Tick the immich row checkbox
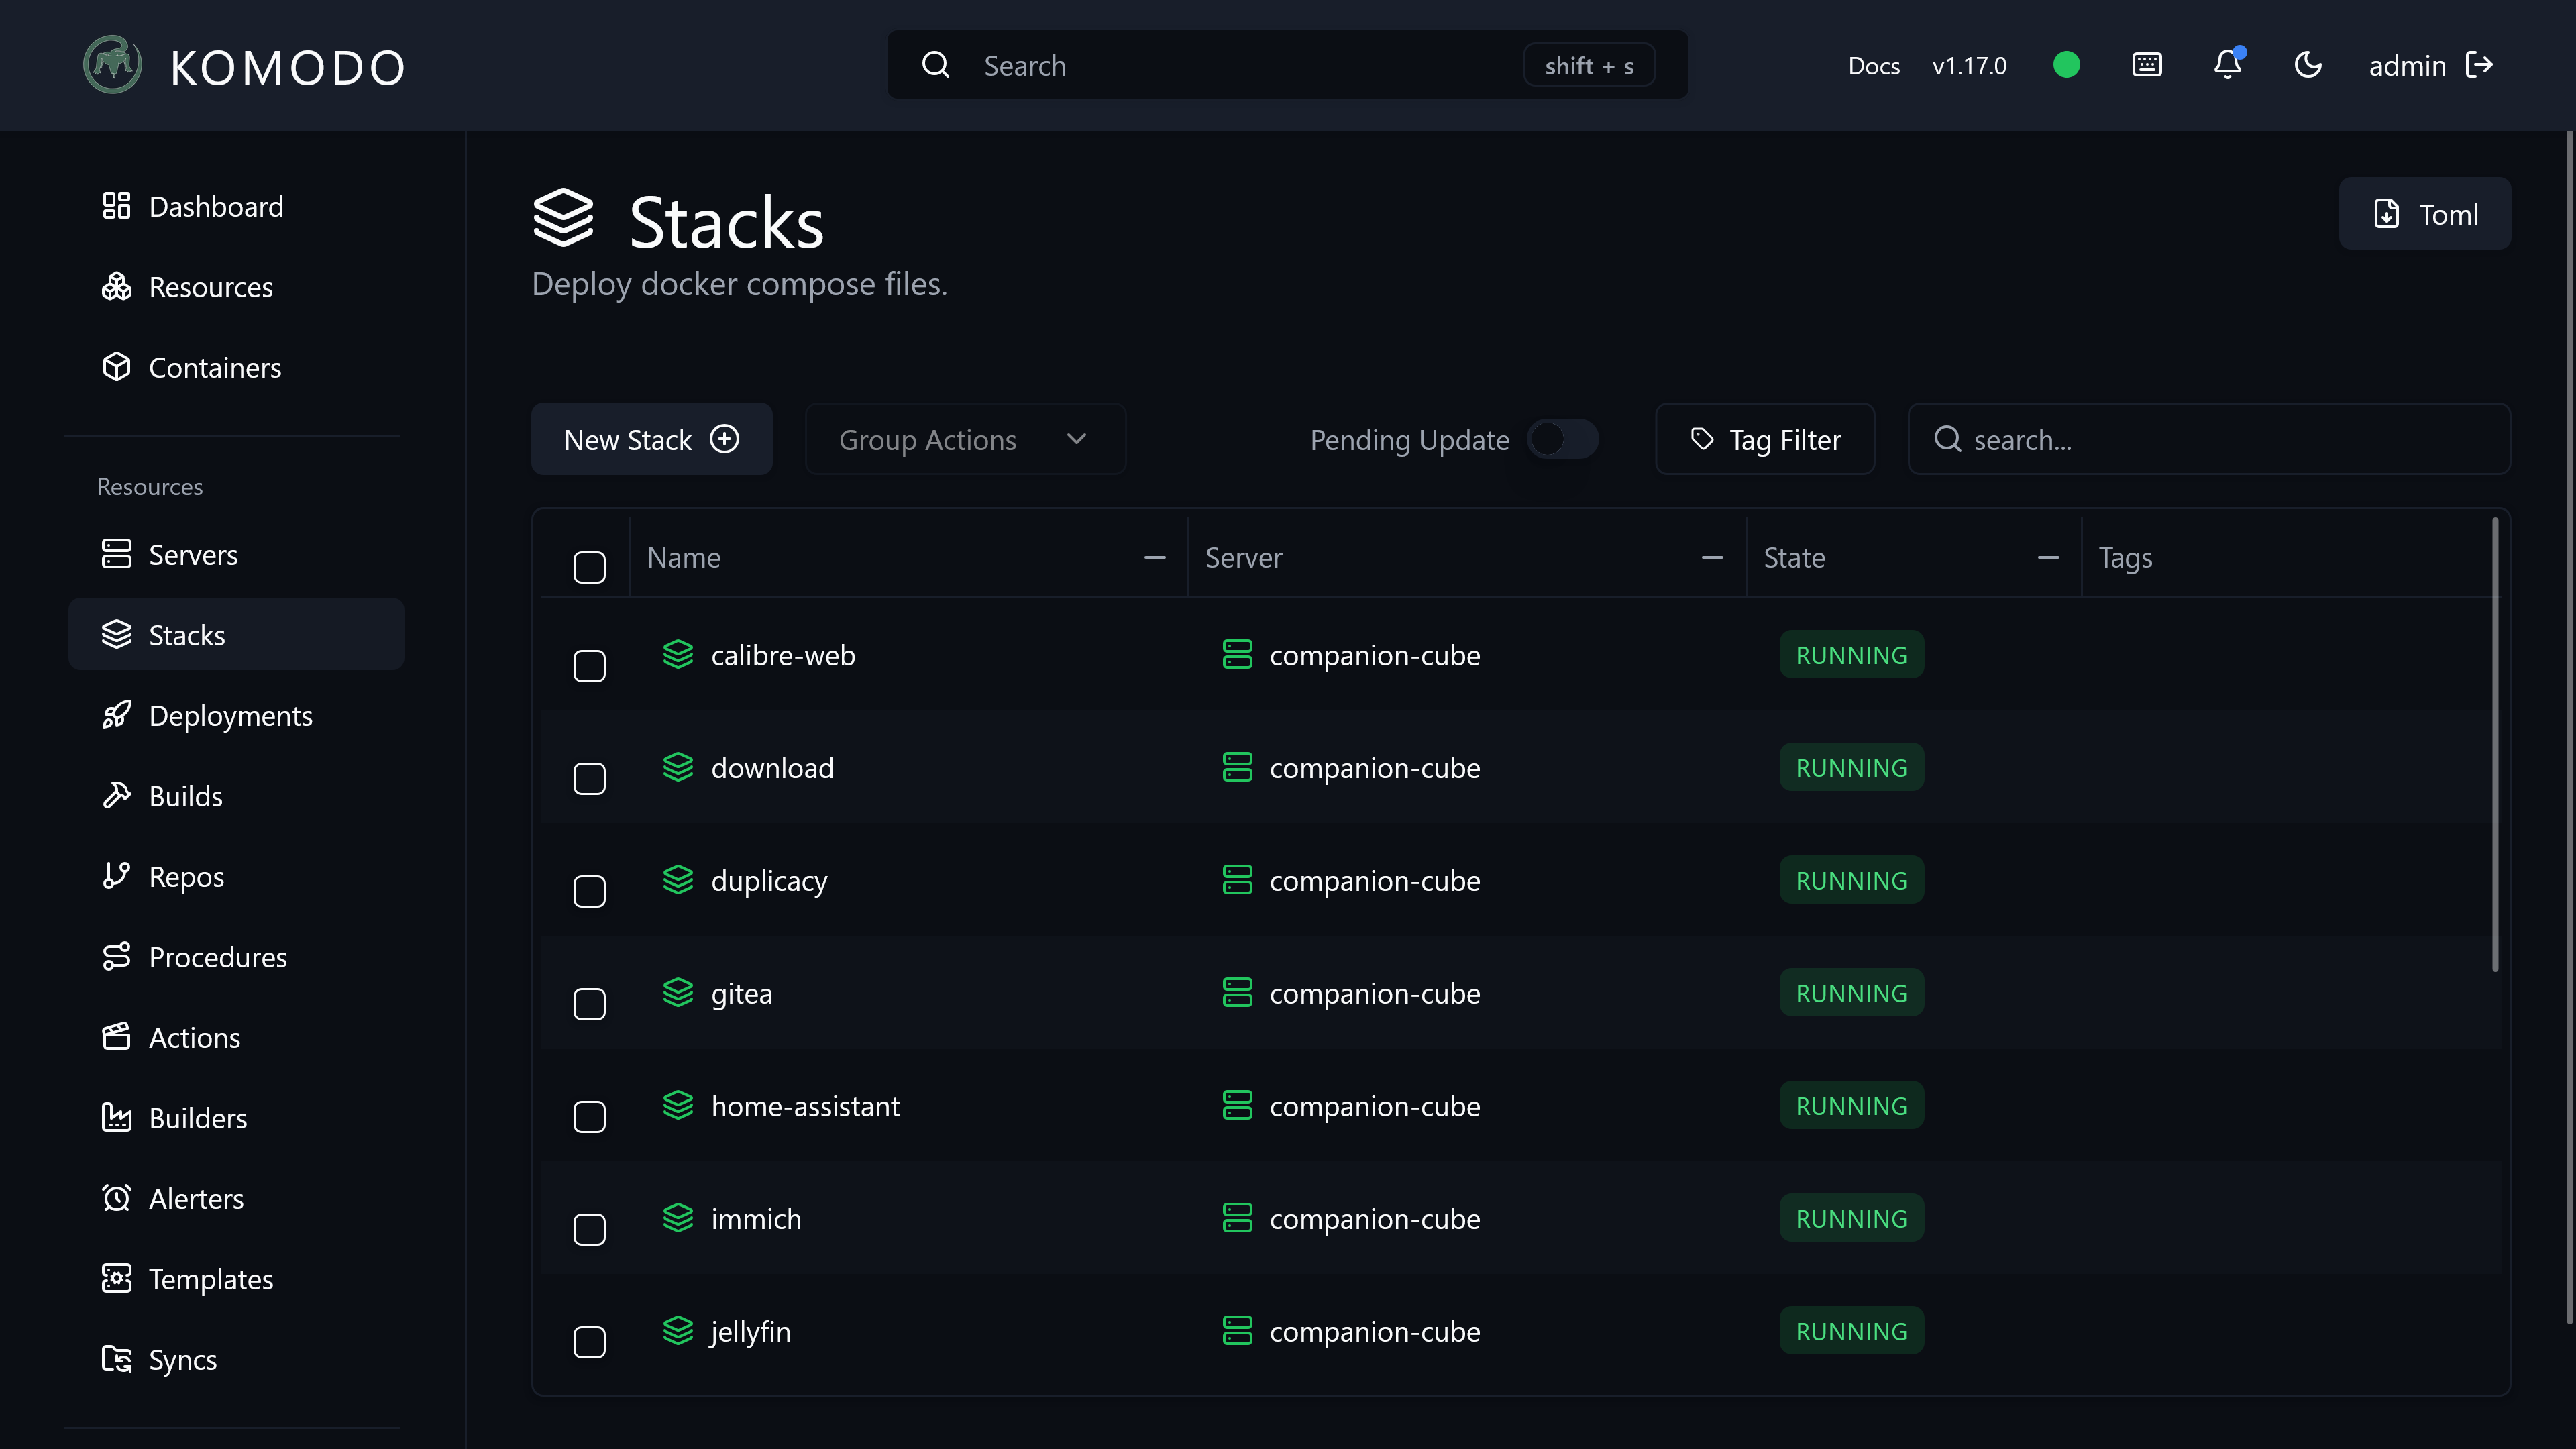This screenshot has height=1449, width=2576. click(589, 1229)
